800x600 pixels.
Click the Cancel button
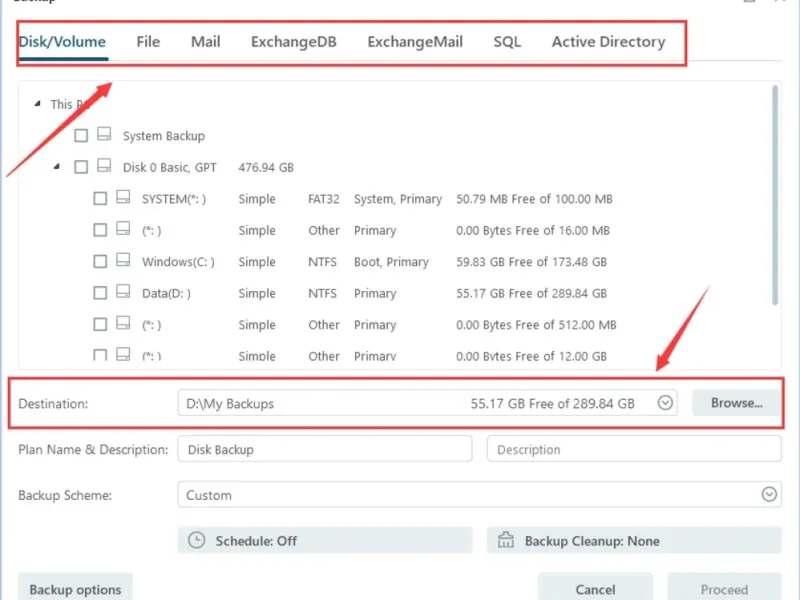click(x=595, y=588)
